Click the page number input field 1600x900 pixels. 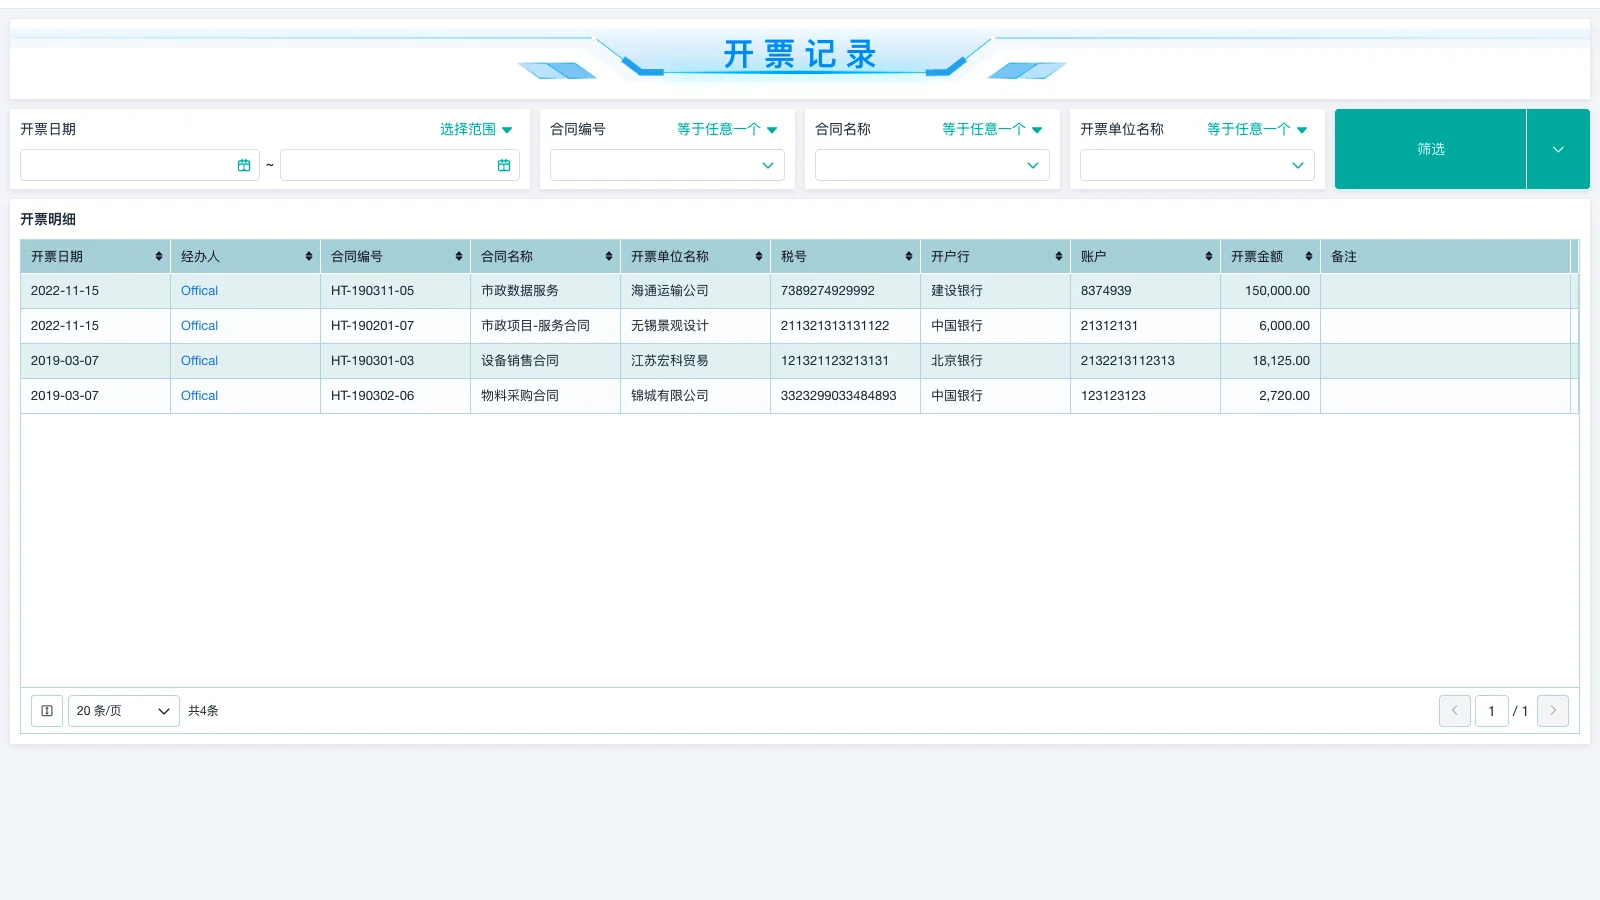coord(1491,711)
